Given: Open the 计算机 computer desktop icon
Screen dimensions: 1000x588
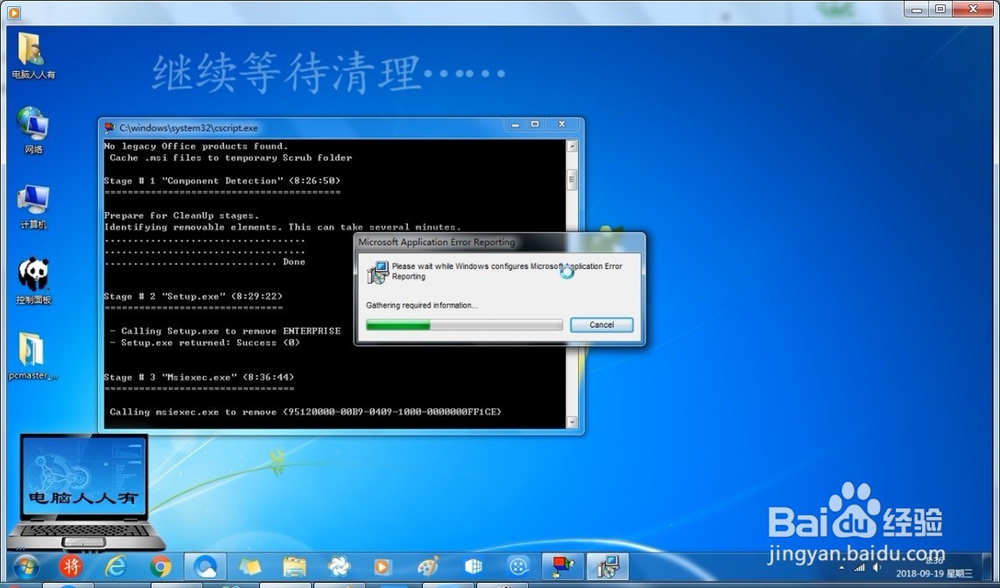Looking at the screenshot, I should (x=33, y=206).
